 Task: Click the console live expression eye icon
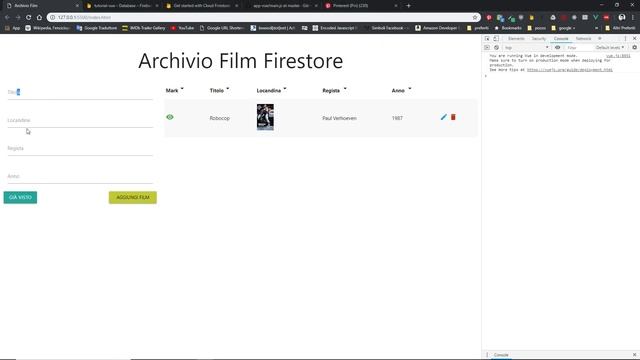coord(558,48)
